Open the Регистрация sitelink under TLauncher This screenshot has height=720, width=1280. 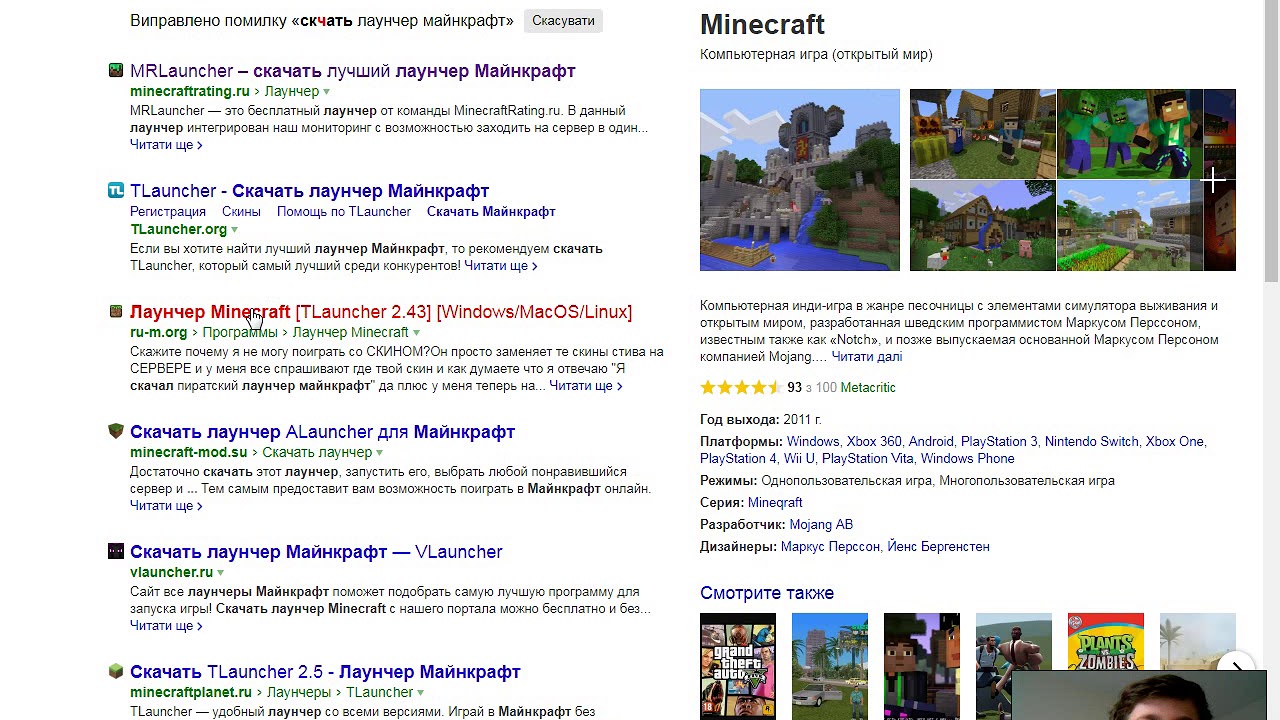point(168,212)
